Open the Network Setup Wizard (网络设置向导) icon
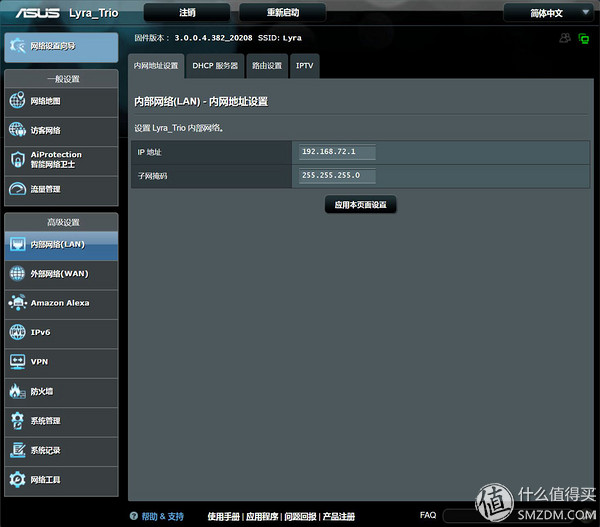This screenshot has height=527, width=600. click(17, 46)
